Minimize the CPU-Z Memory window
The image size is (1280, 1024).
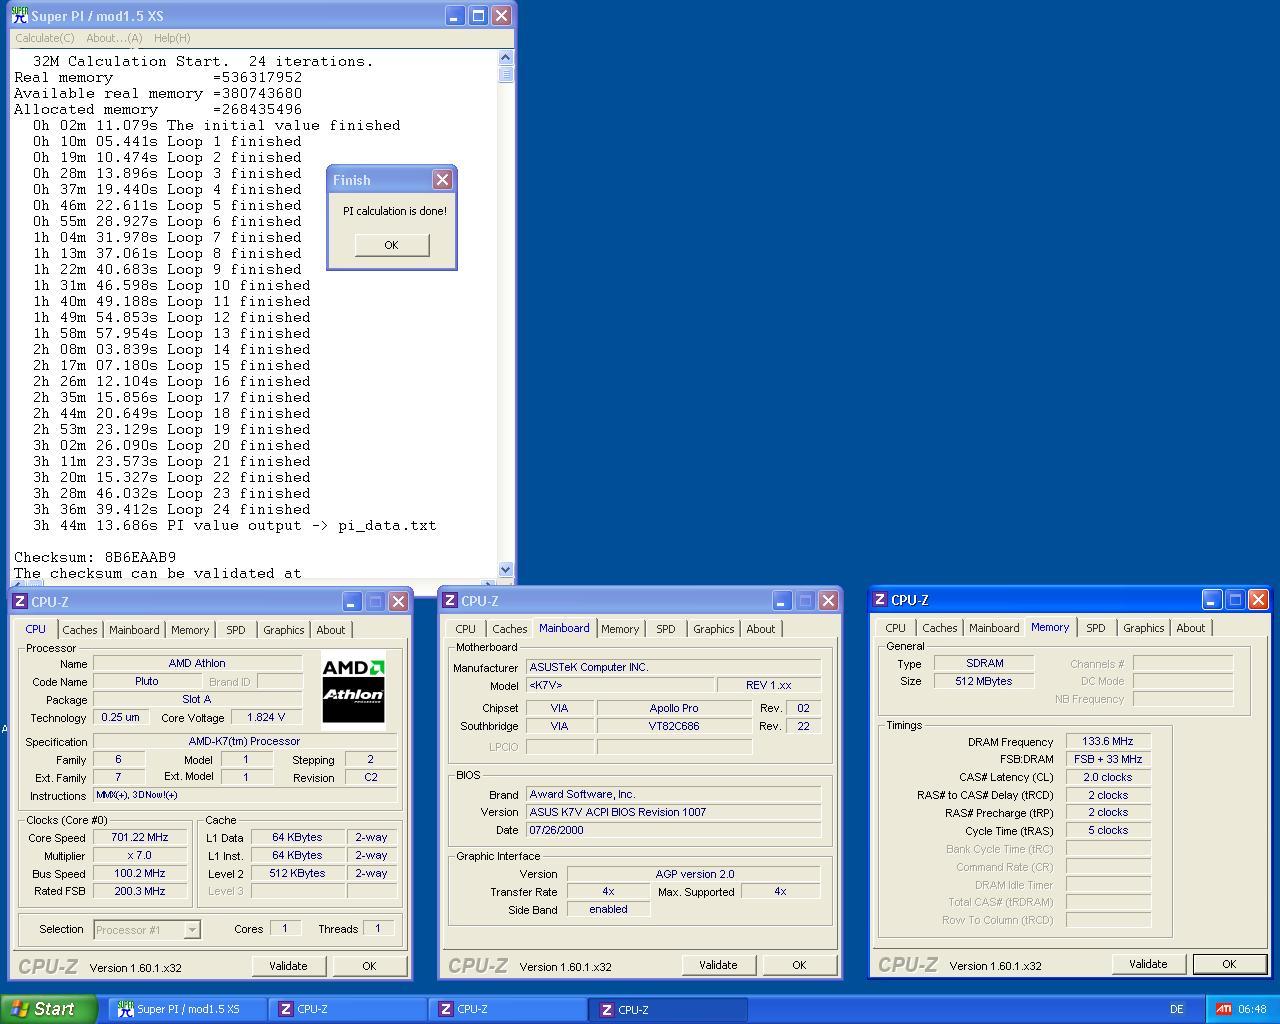[1212, 599]
